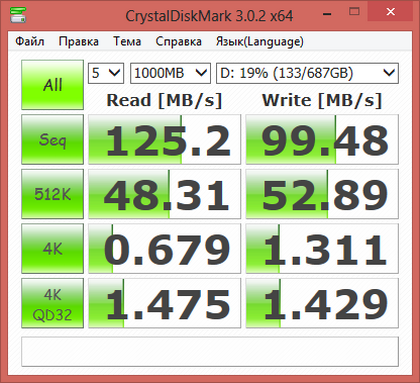The height and width of the screenshot is (383, 420).
Task: Click the Seq read result 125.2
Action: click(x=164, y=139)
